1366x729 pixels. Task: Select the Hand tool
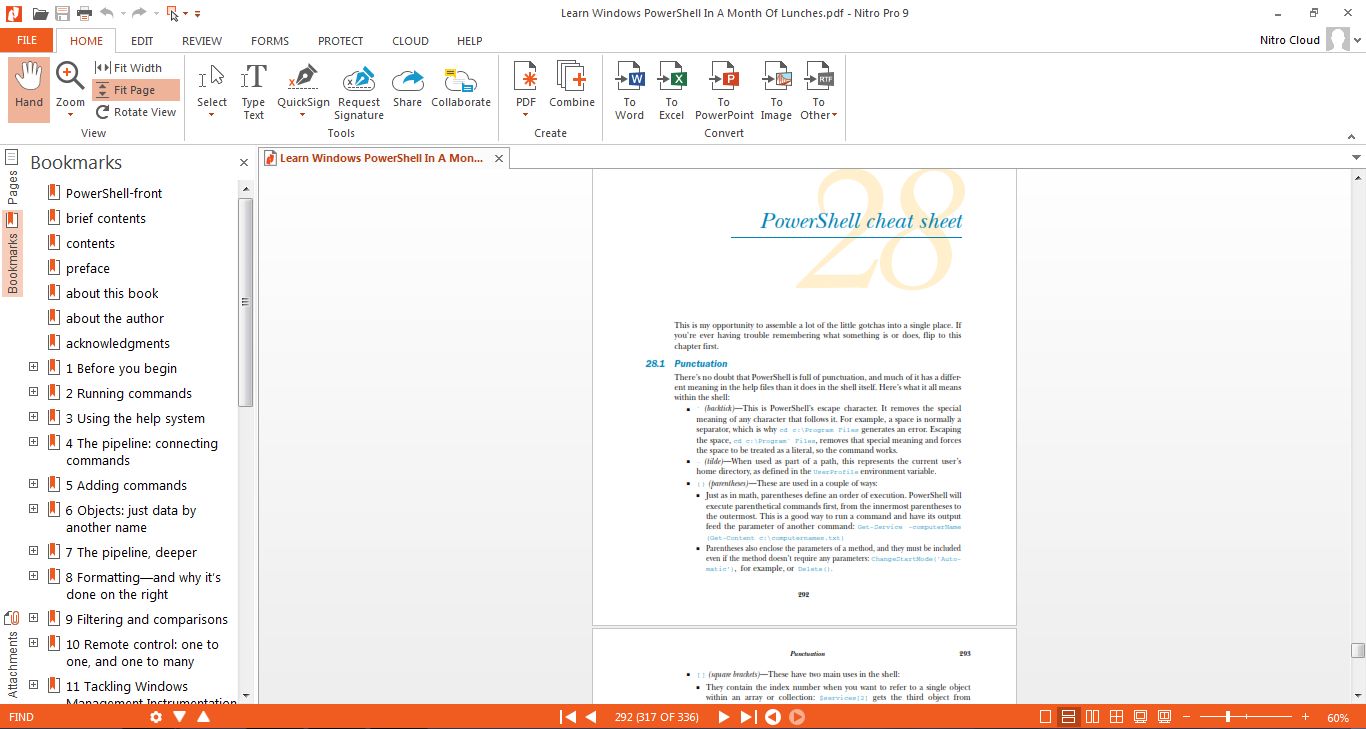29,89
